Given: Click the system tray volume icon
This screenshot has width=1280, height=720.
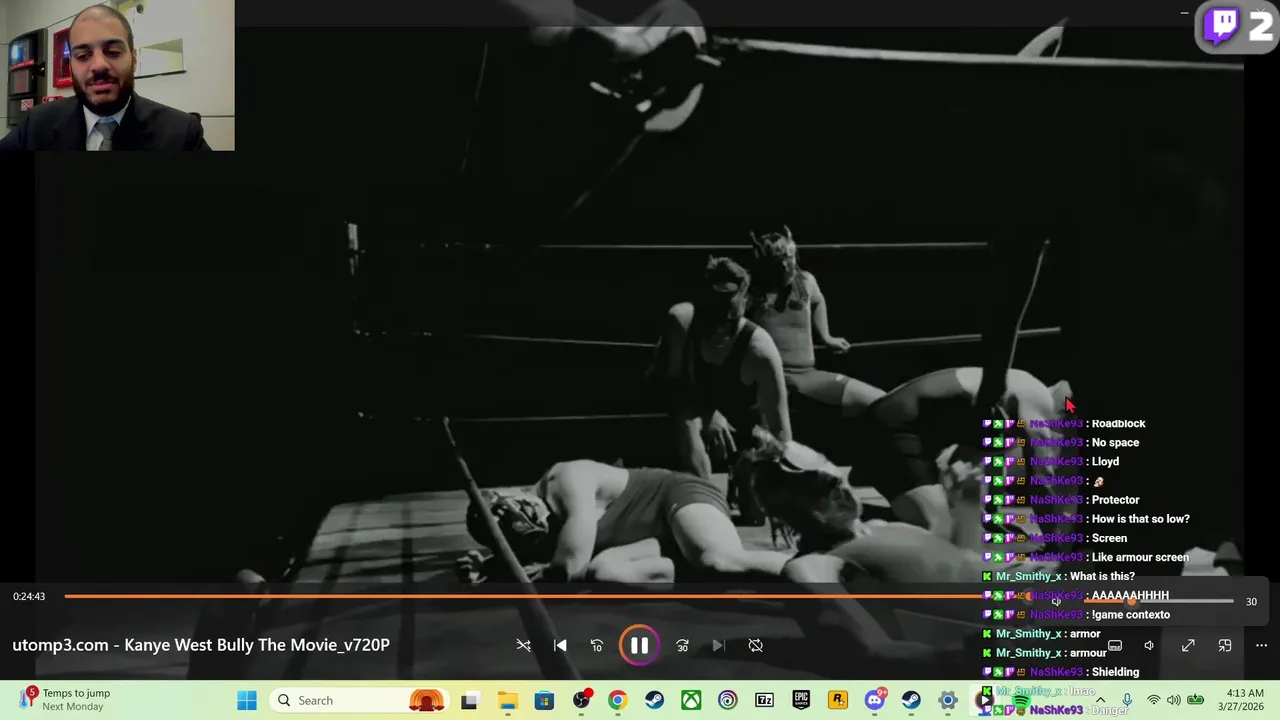Looking at the screenshot, I should point(1173,700).
